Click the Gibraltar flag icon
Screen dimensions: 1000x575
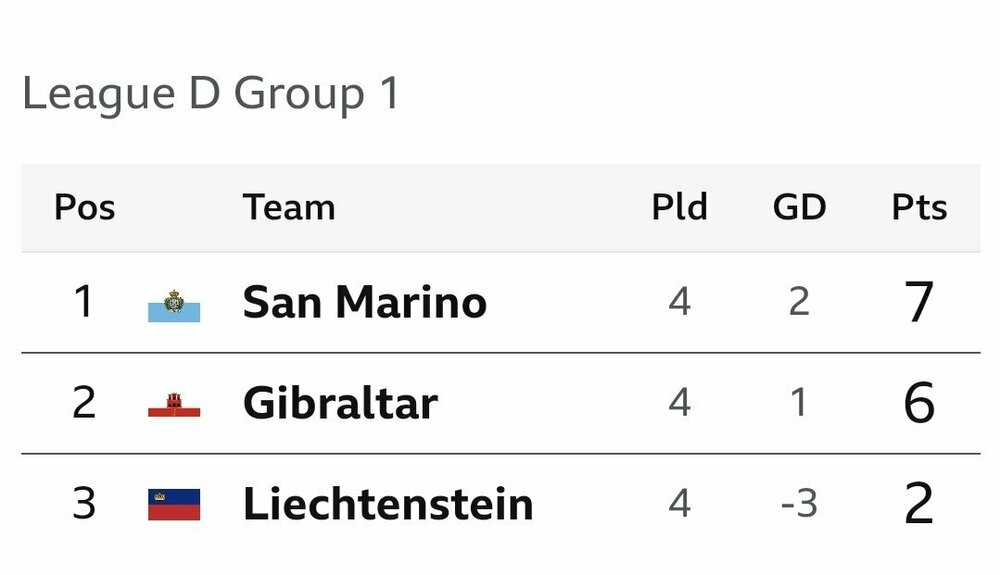(174, 404)
